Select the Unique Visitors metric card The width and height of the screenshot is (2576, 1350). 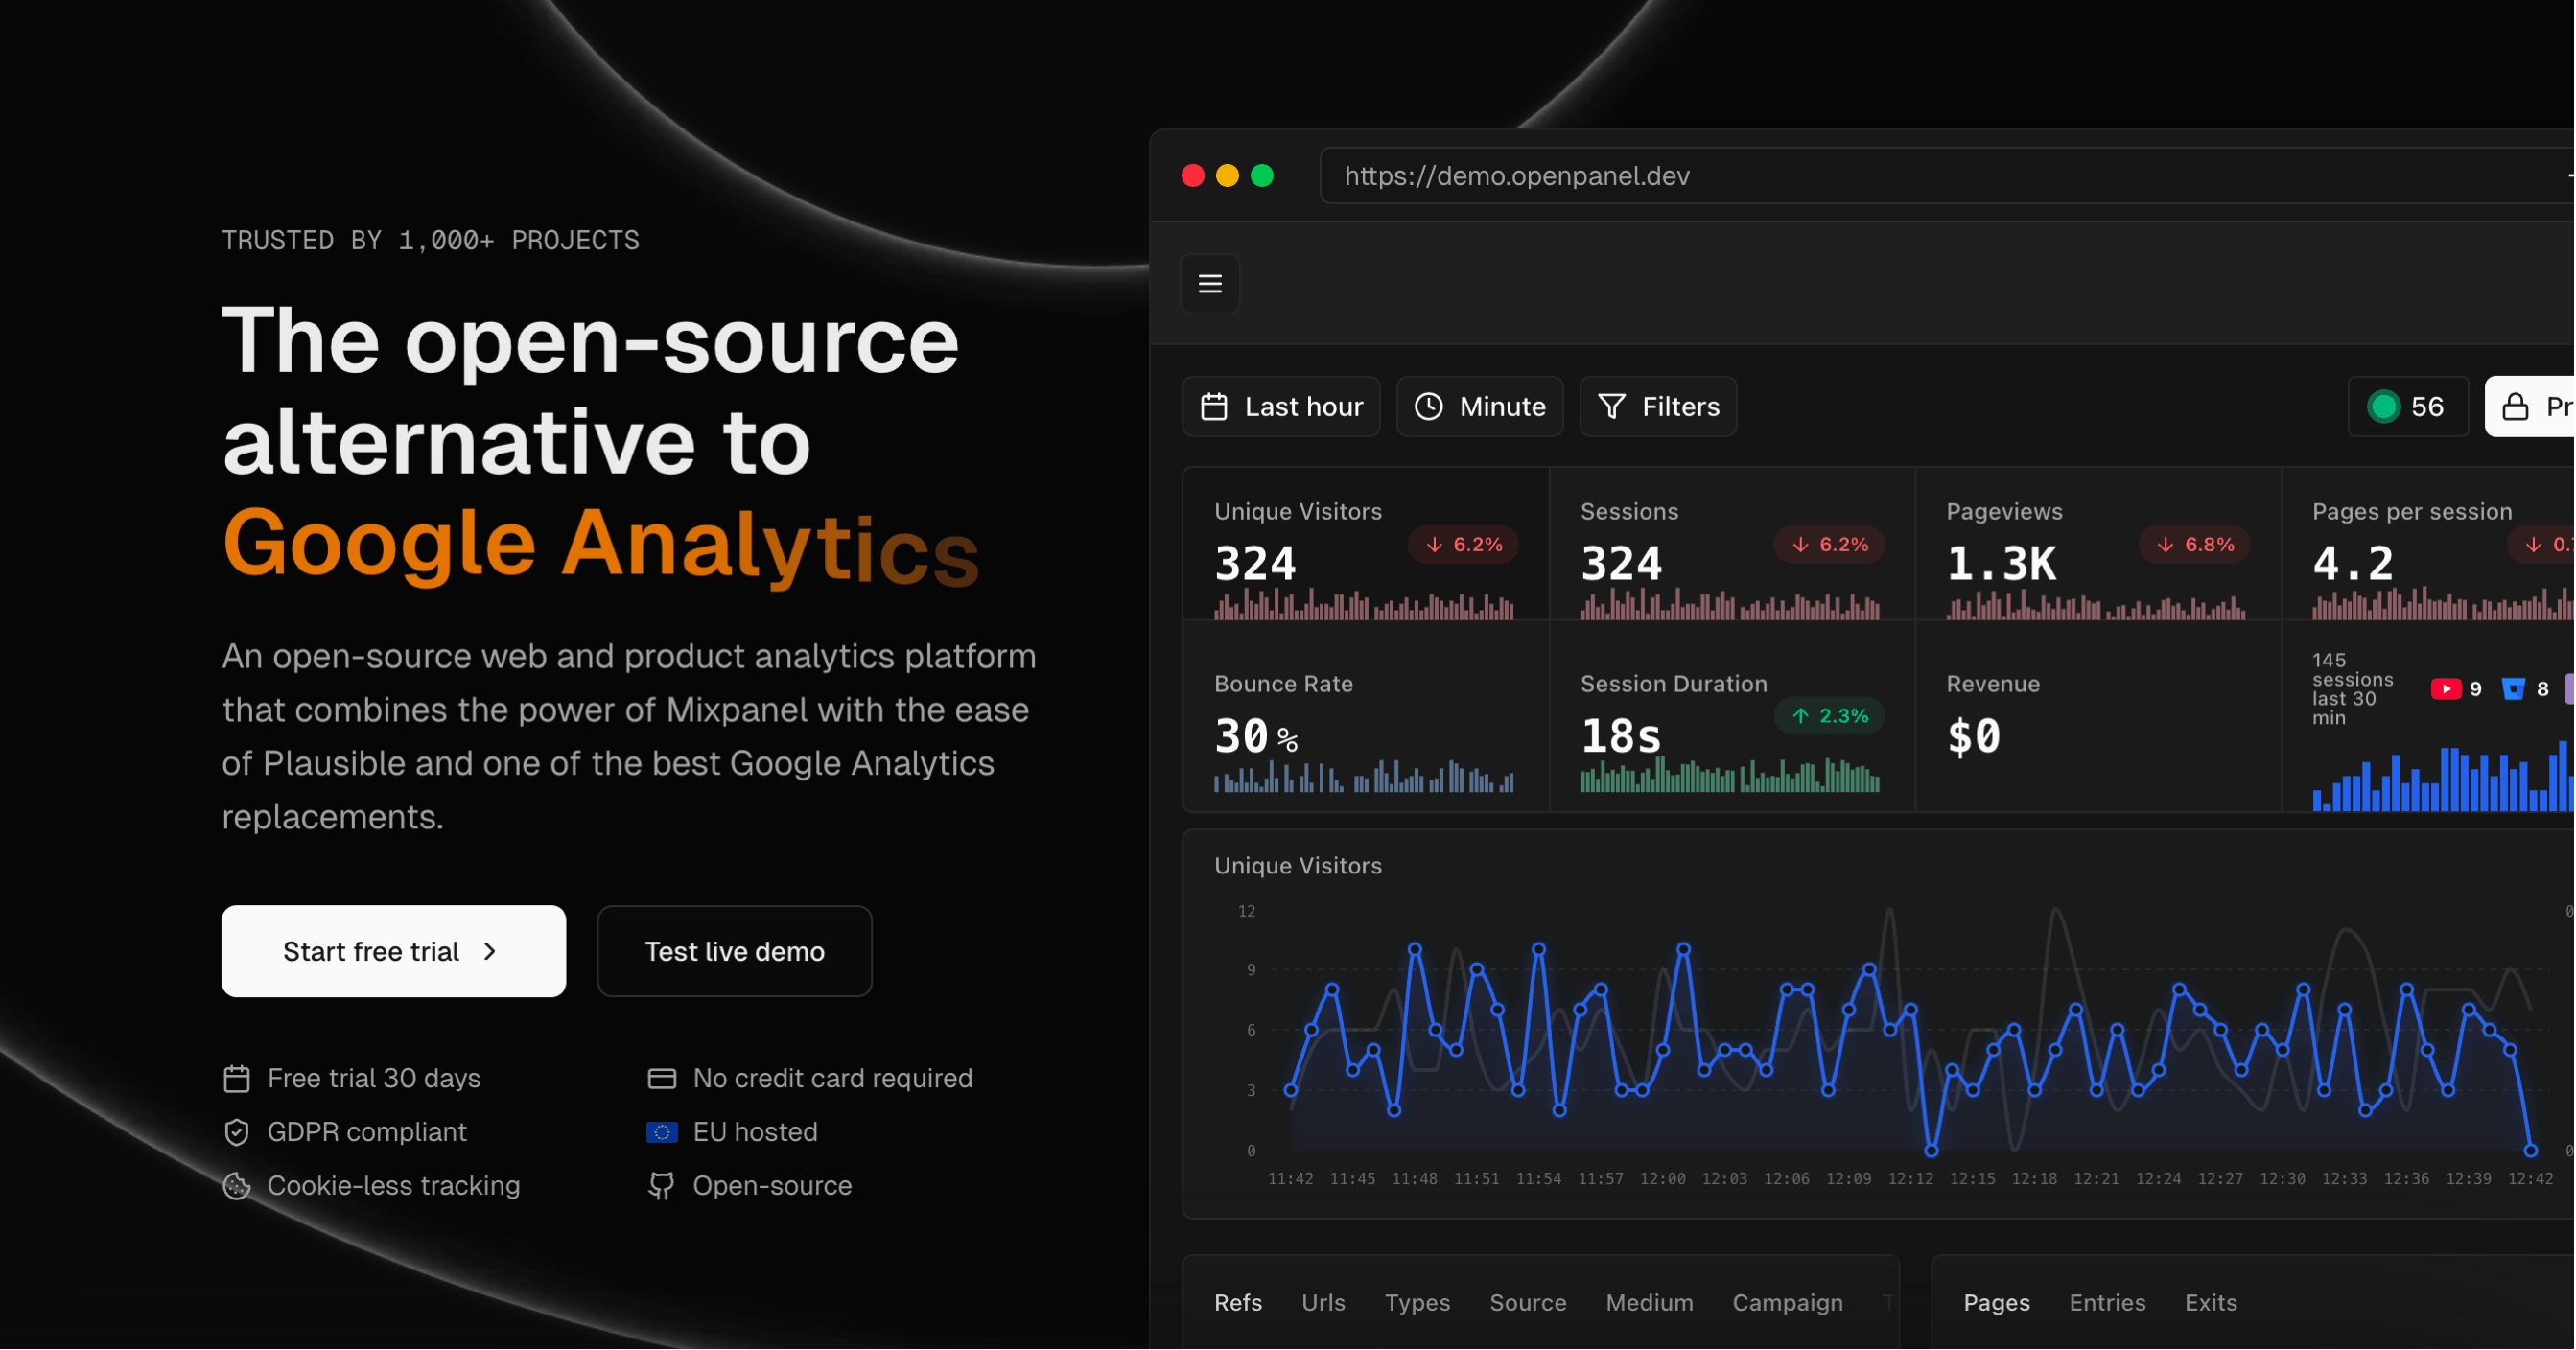[x=1365, y=545]
